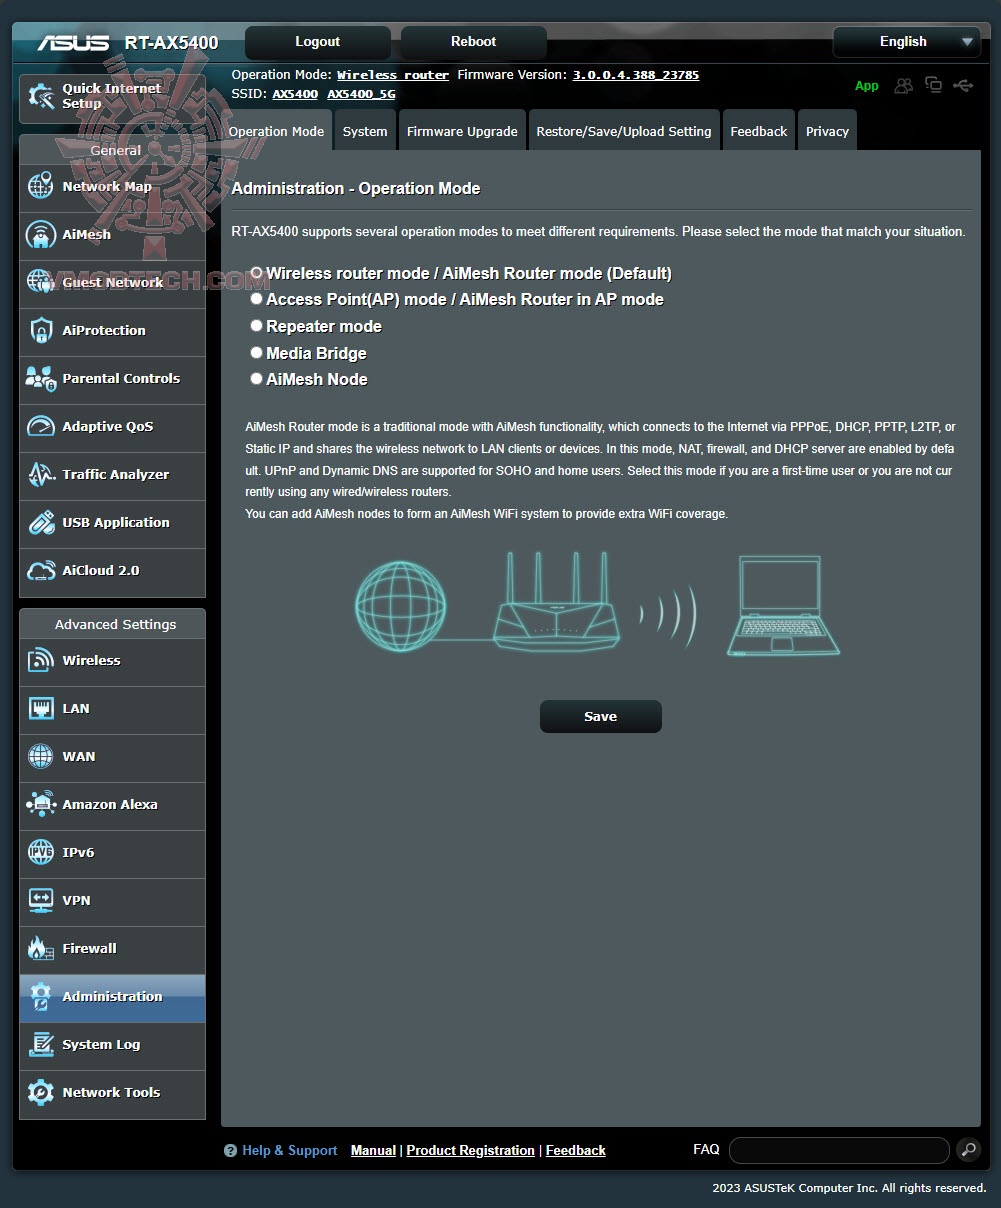Open Quick Internet Setup wizard icon

point(41,96)
